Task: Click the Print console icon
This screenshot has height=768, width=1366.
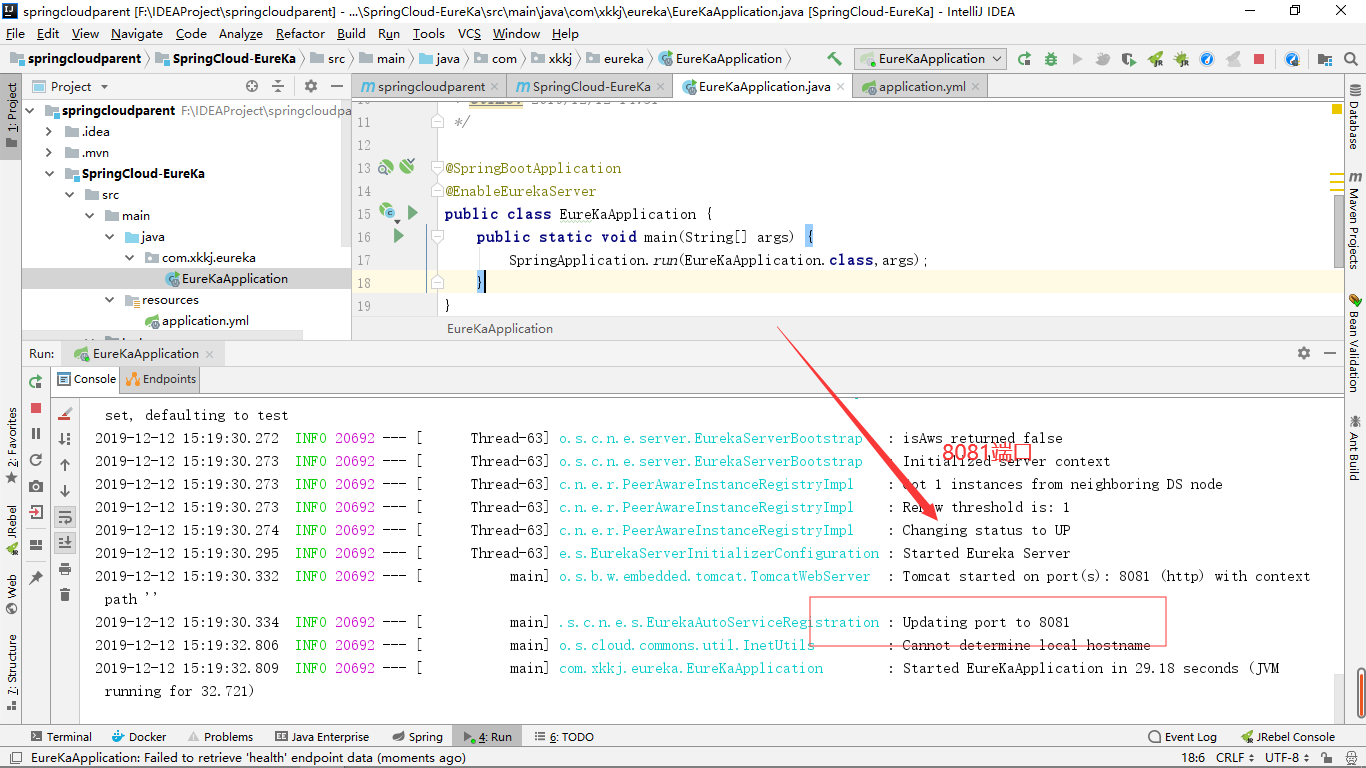Action: 65,569
